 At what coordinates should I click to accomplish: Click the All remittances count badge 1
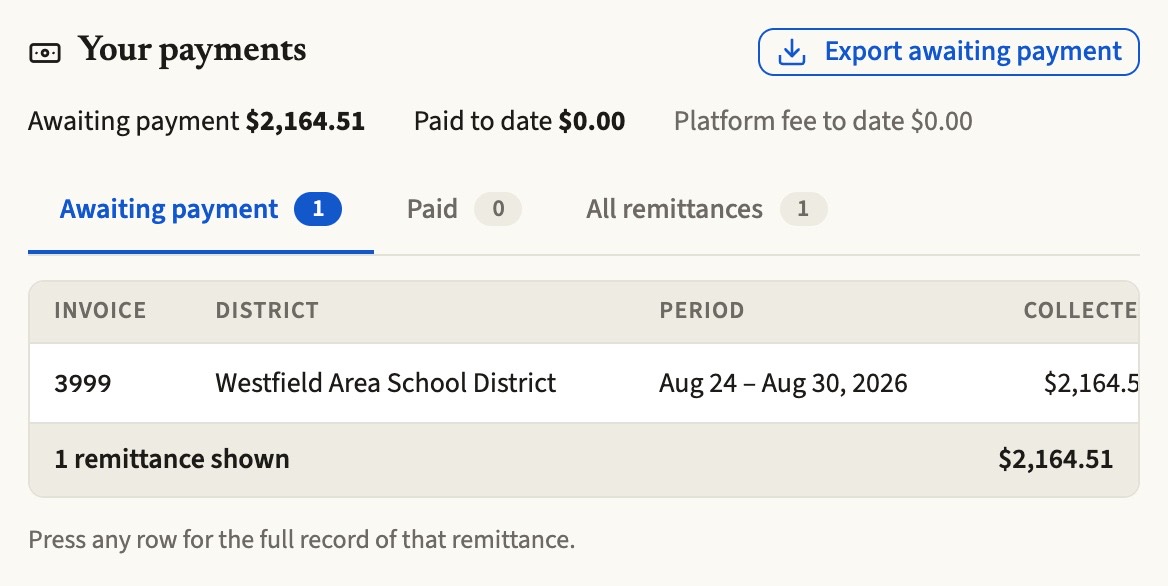pyautogui.click(x=803, y=209)
